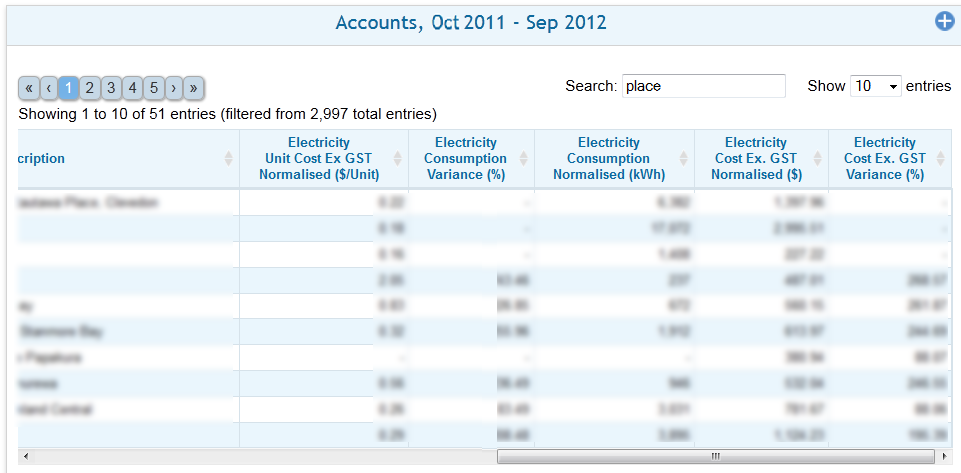Open page 3 of entries

coord(111,88)
